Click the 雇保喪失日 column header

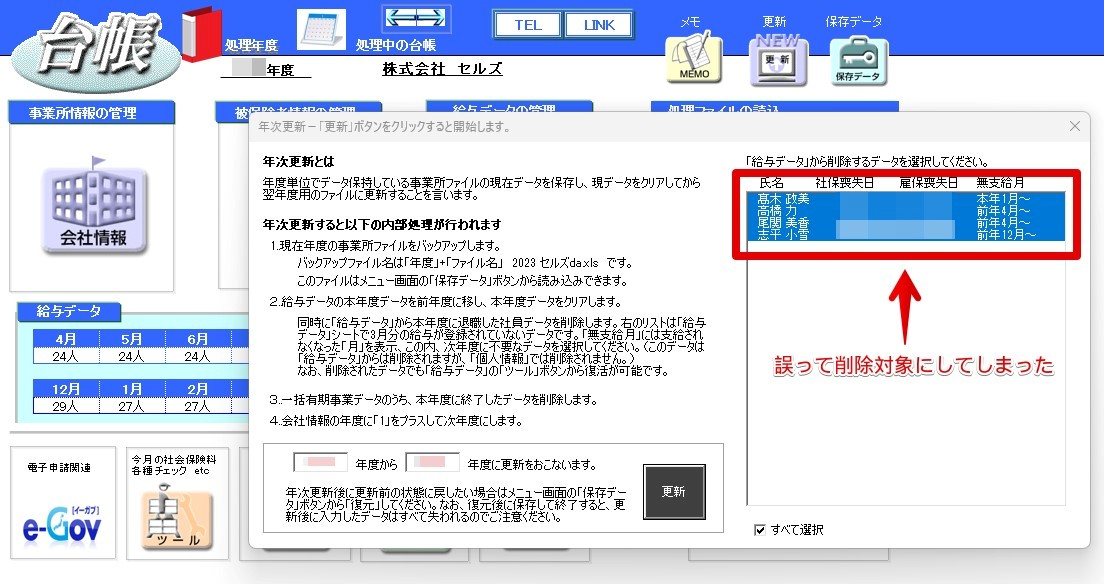click(929, 182)
